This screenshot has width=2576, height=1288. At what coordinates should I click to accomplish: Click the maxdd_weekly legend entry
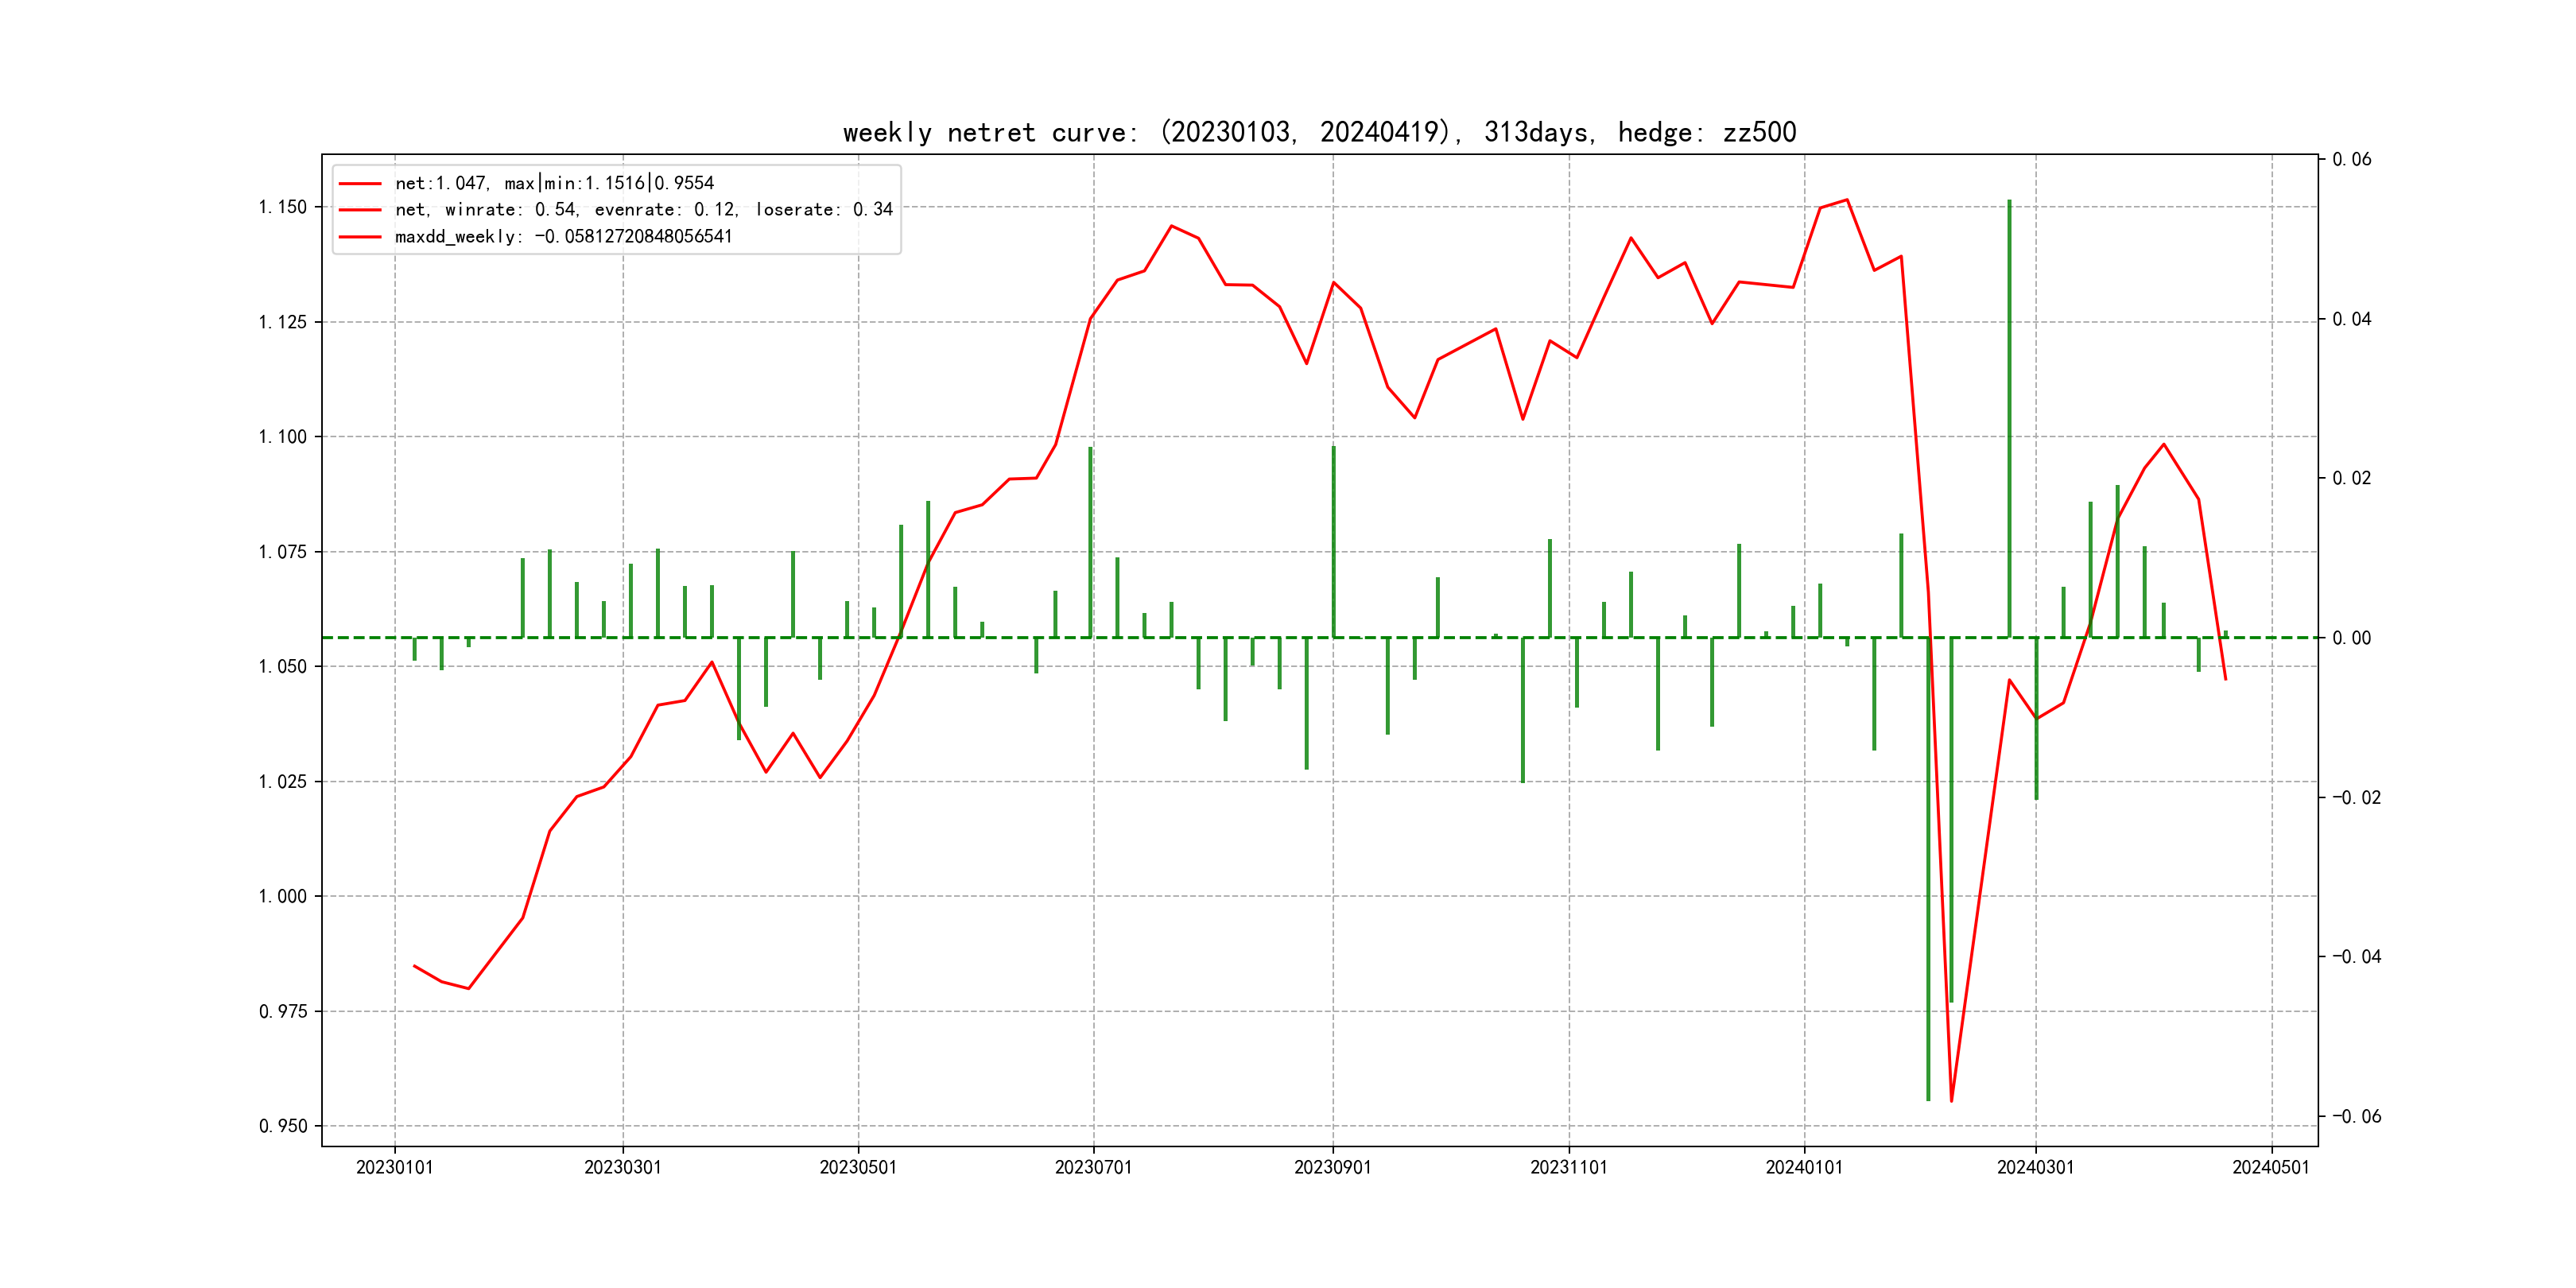point(563,237)
